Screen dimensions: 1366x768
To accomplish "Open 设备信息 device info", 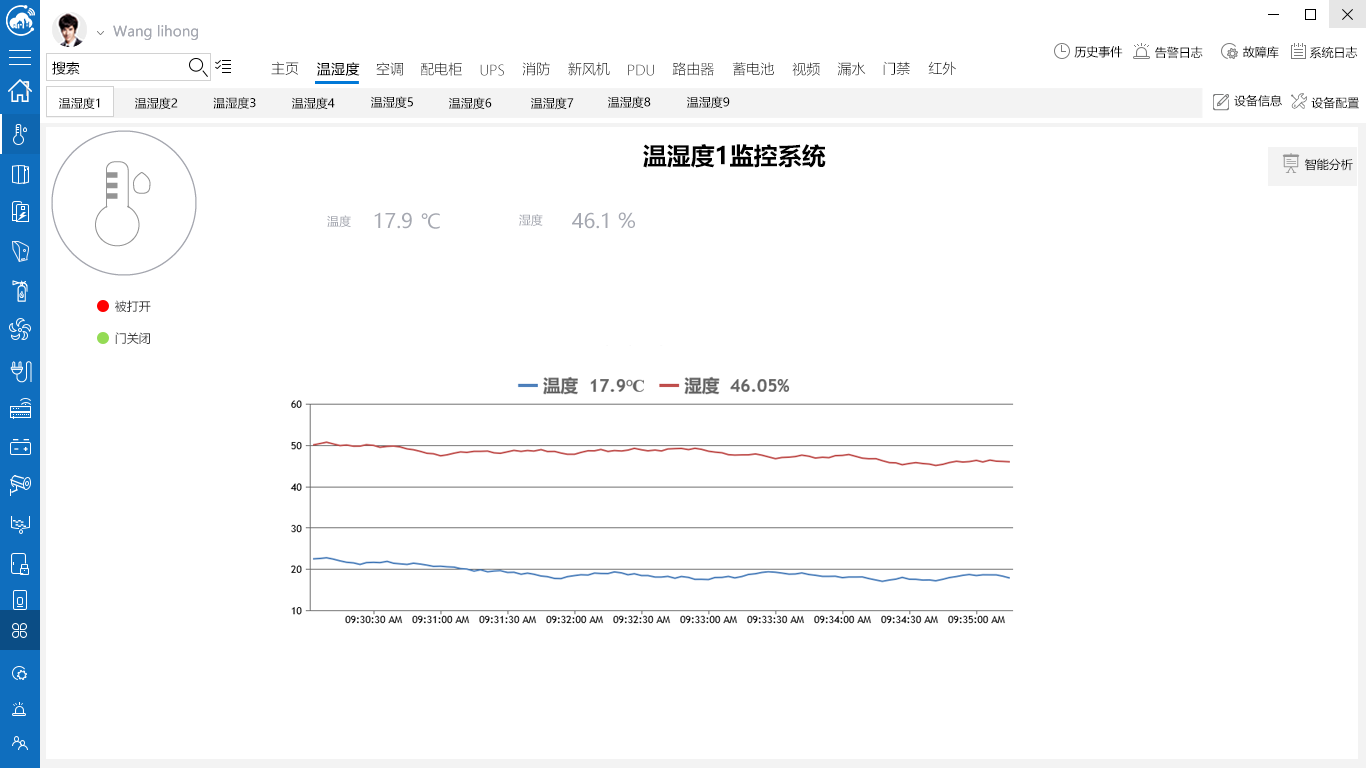I will tap(1248, 101).
